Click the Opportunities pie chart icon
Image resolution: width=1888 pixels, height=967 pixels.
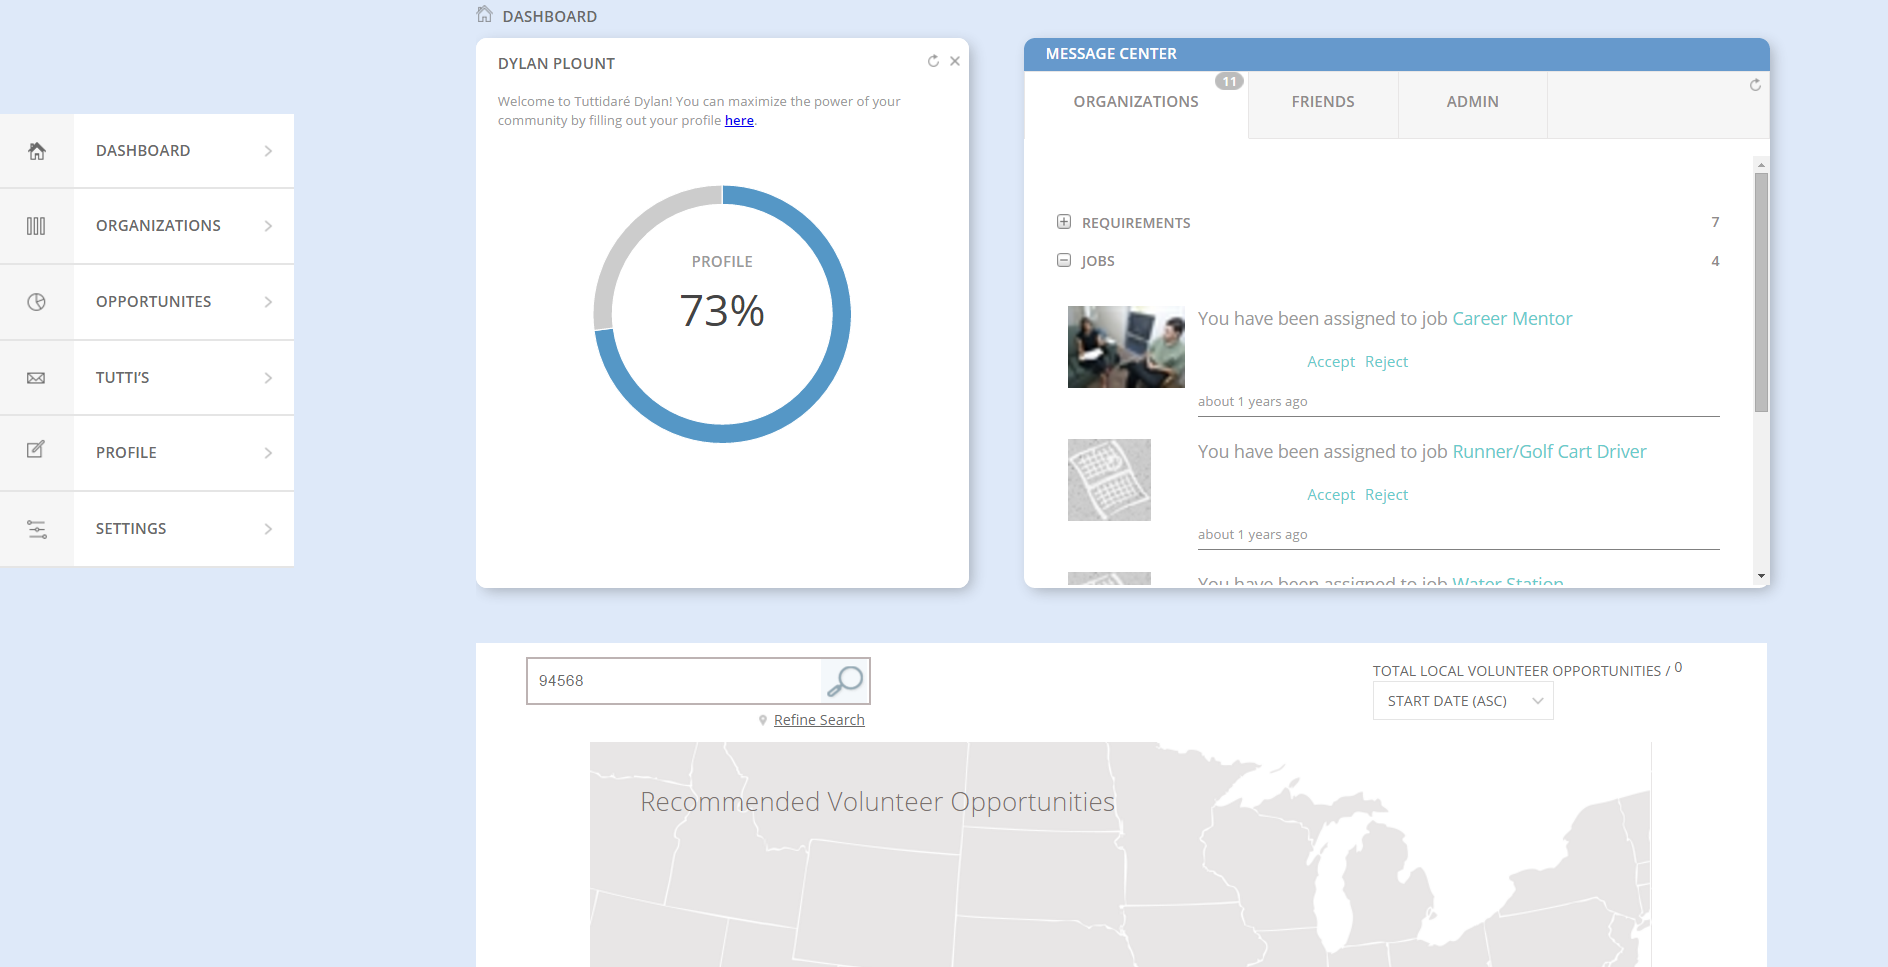tap(36, 302)
